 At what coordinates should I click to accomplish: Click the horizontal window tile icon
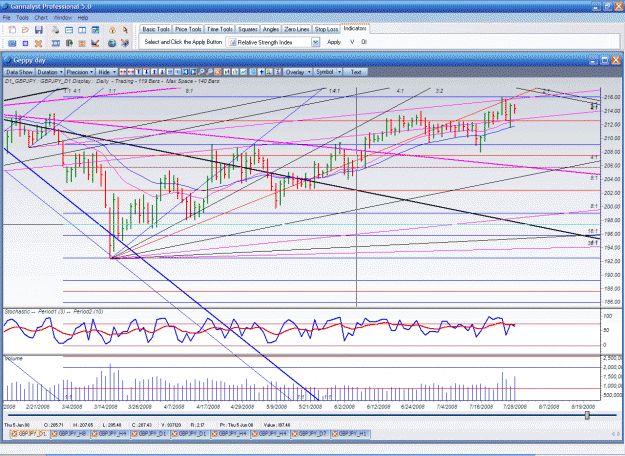tap(69, 30)
